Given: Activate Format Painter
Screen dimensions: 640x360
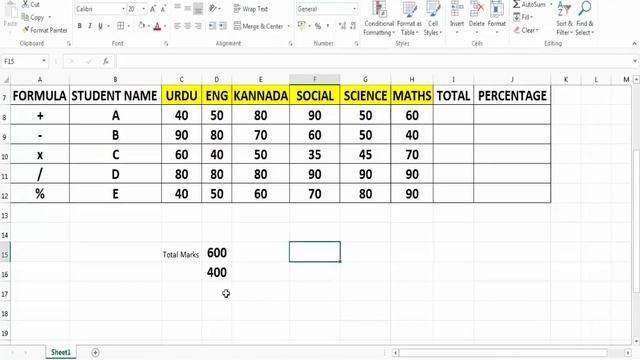Looking at the screenshot, I should [x=45, y=30].
